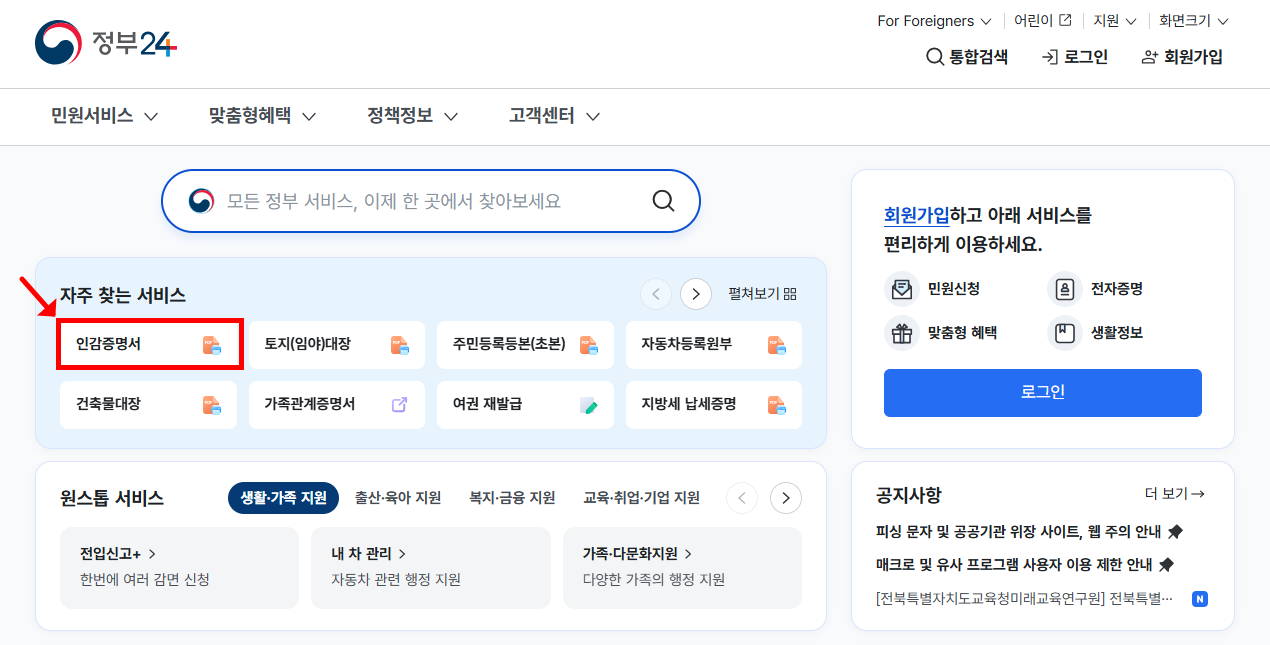
Task: Click the magnifier icon in the search bar
Action: coord(663,201)
